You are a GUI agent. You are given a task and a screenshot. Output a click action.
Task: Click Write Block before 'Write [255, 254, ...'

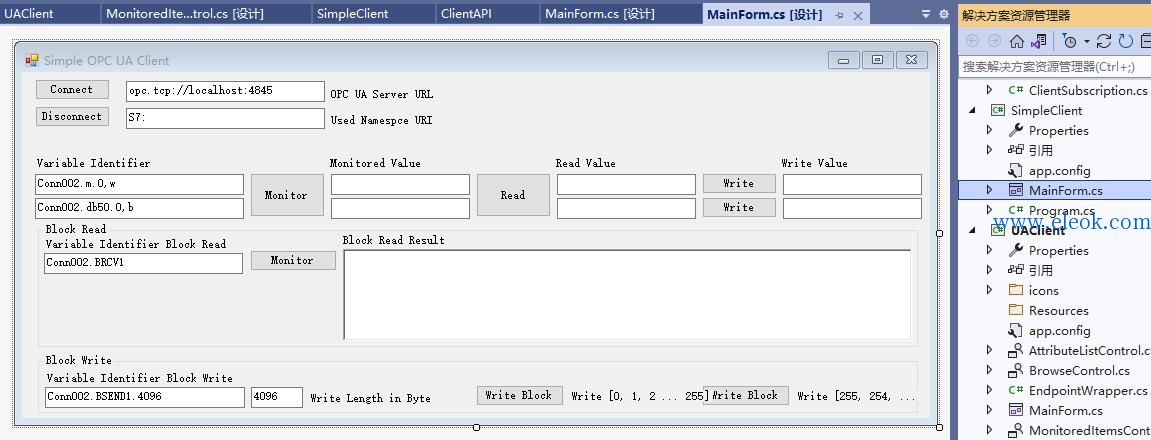pyautogui.click(x=746, y=395)
